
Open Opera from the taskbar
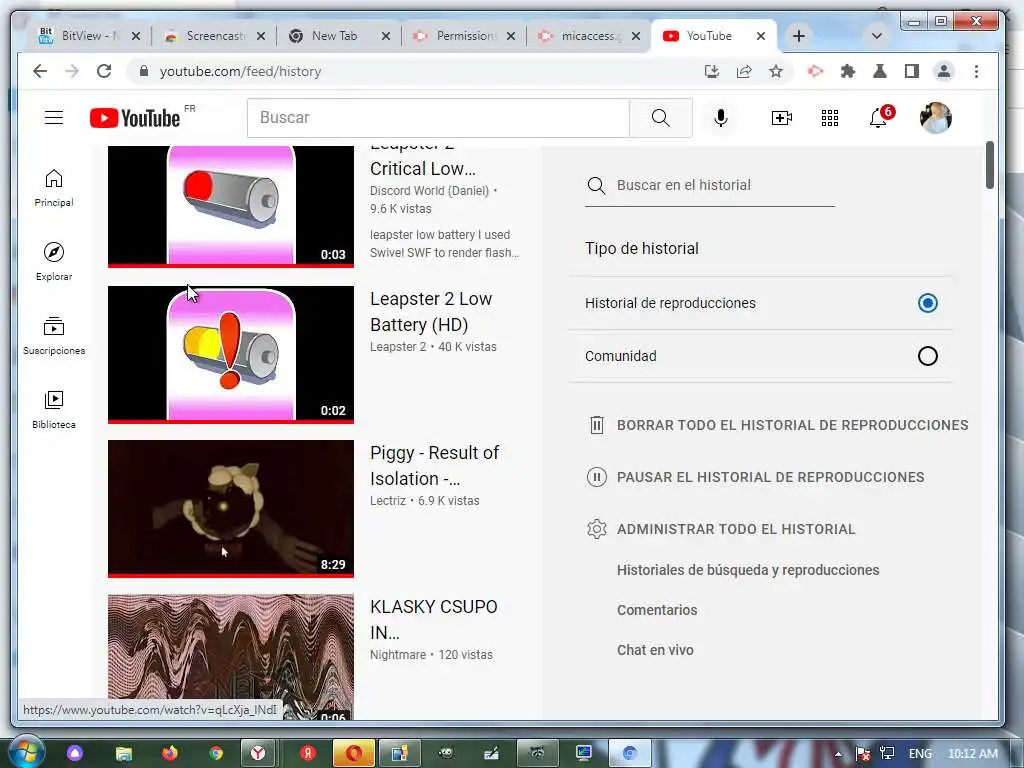pyautogui.click(x=353, y=753)
